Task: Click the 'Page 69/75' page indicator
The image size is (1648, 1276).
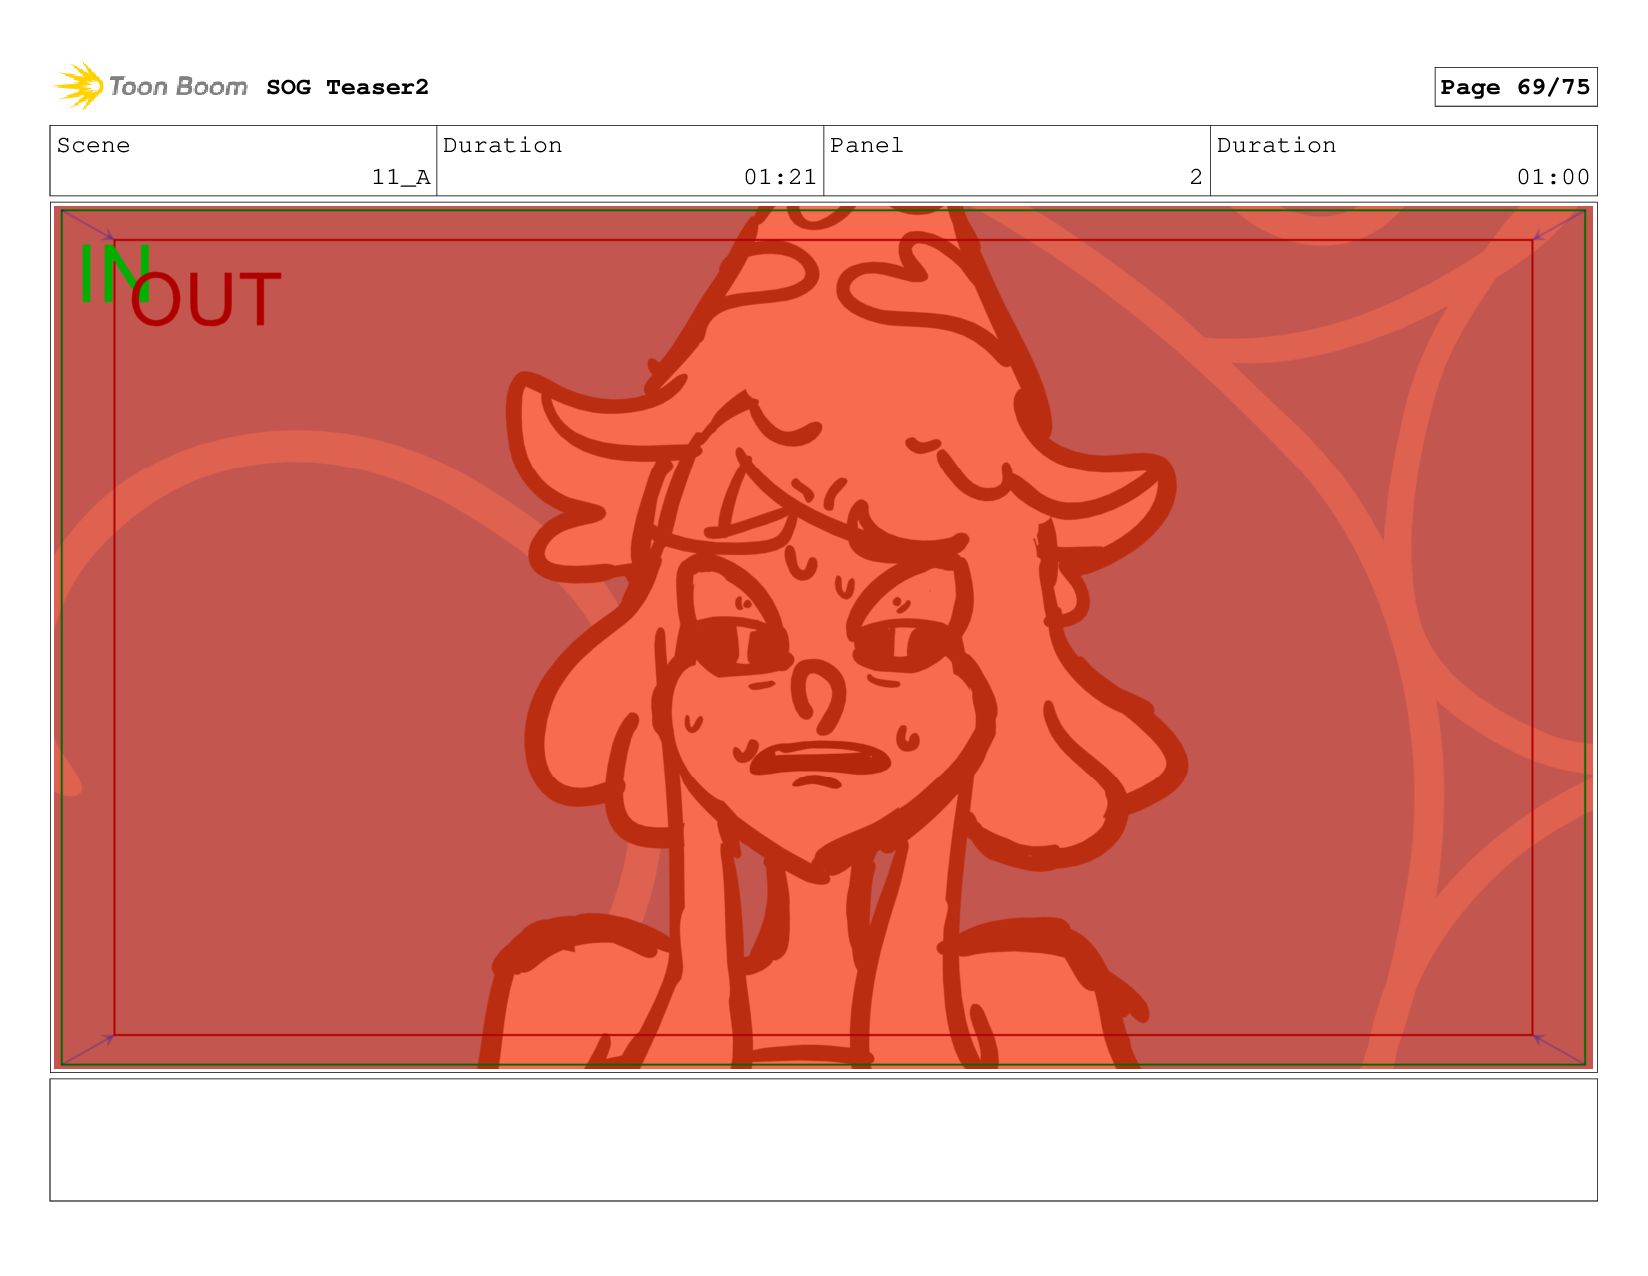Action: click(x=1515, y=87)
